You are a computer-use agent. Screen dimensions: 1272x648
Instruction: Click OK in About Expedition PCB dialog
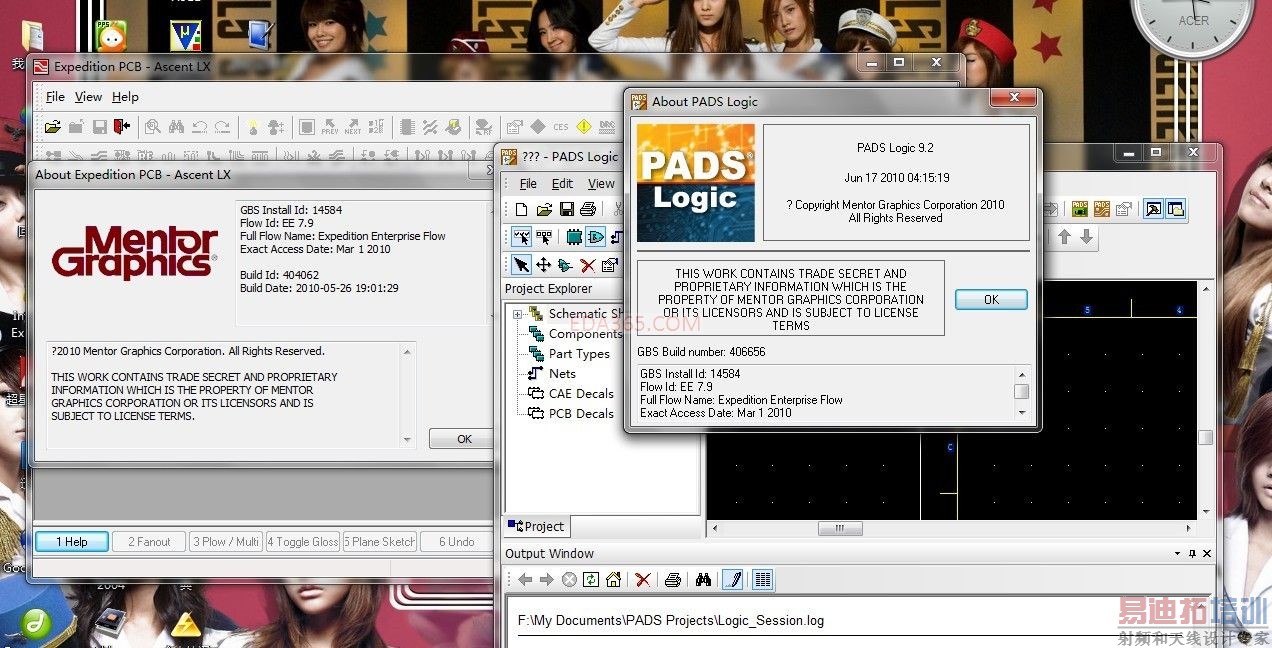(x=463, y=439)
